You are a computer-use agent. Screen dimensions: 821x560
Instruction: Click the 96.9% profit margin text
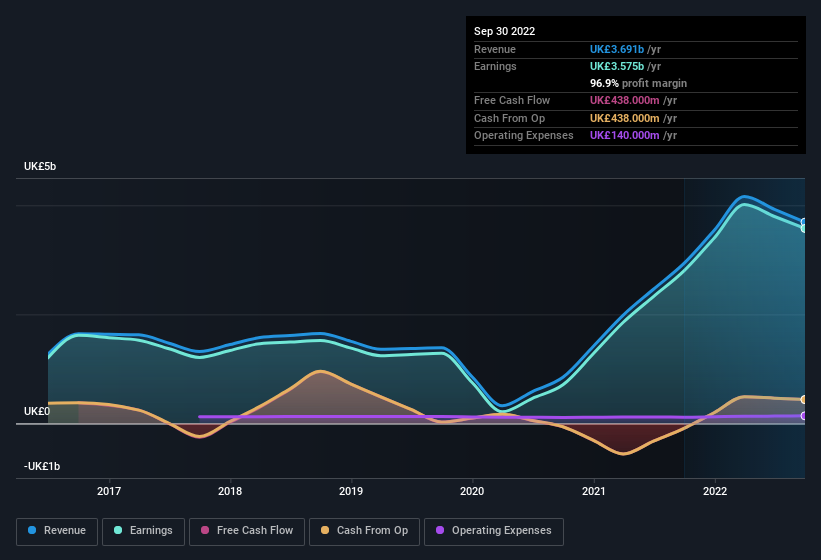638,83
